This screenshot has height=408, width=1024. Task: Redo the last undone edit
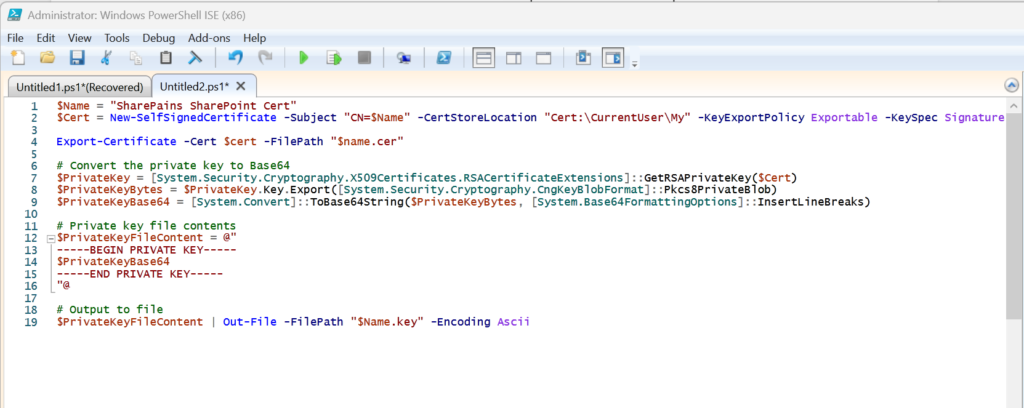tap(265, 58)
